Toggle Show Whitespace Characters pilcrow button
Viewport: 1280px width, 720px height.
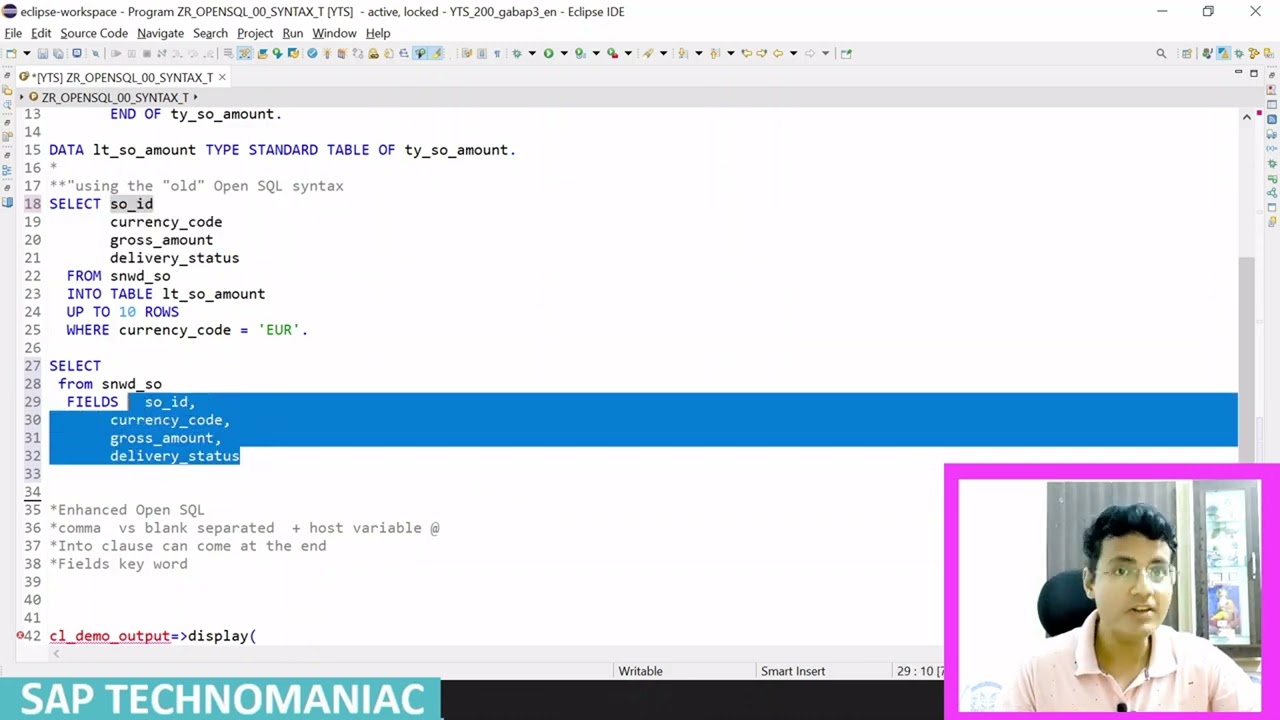coord(497,53)
